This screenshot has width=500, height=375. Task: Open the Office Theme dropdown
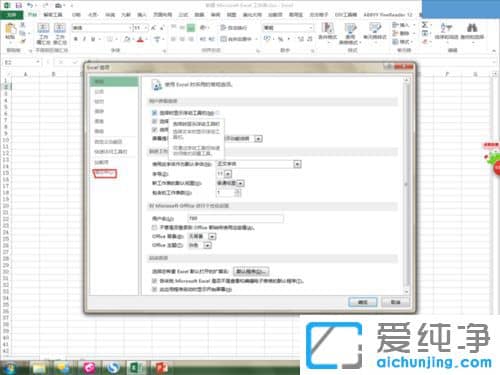pos(207,245)
